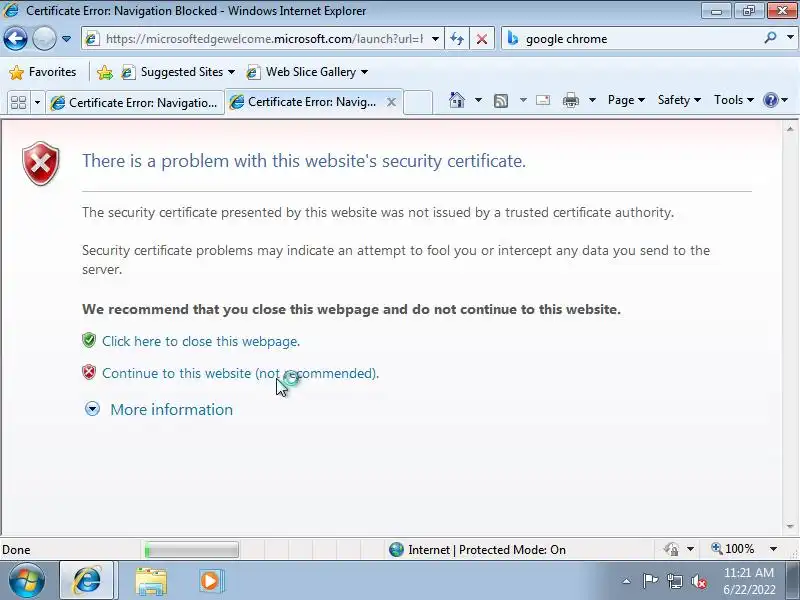The width and height of the screenshot is (800, 600).
Task: Open the Web Slice Gallery link
Action: 307,72
